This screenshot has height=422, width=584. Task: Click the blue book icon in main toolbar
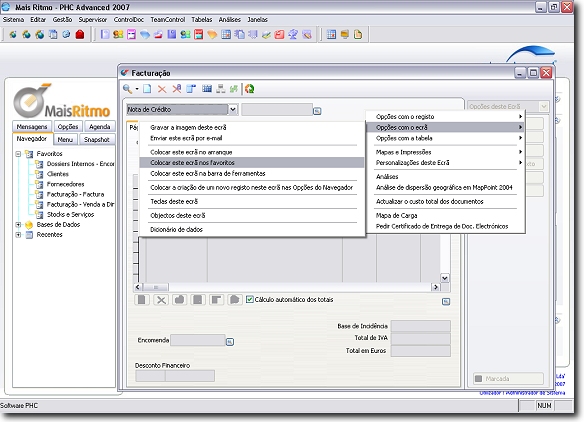point(172,35)
